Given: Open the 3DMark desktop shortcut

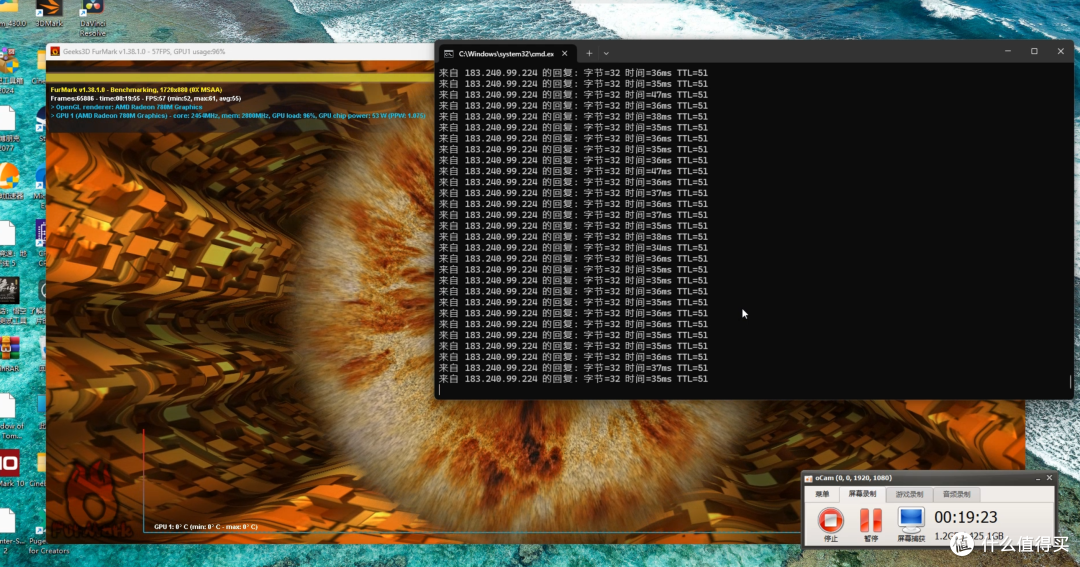Looking at the screenshot, I should click(x=49, y=14).
